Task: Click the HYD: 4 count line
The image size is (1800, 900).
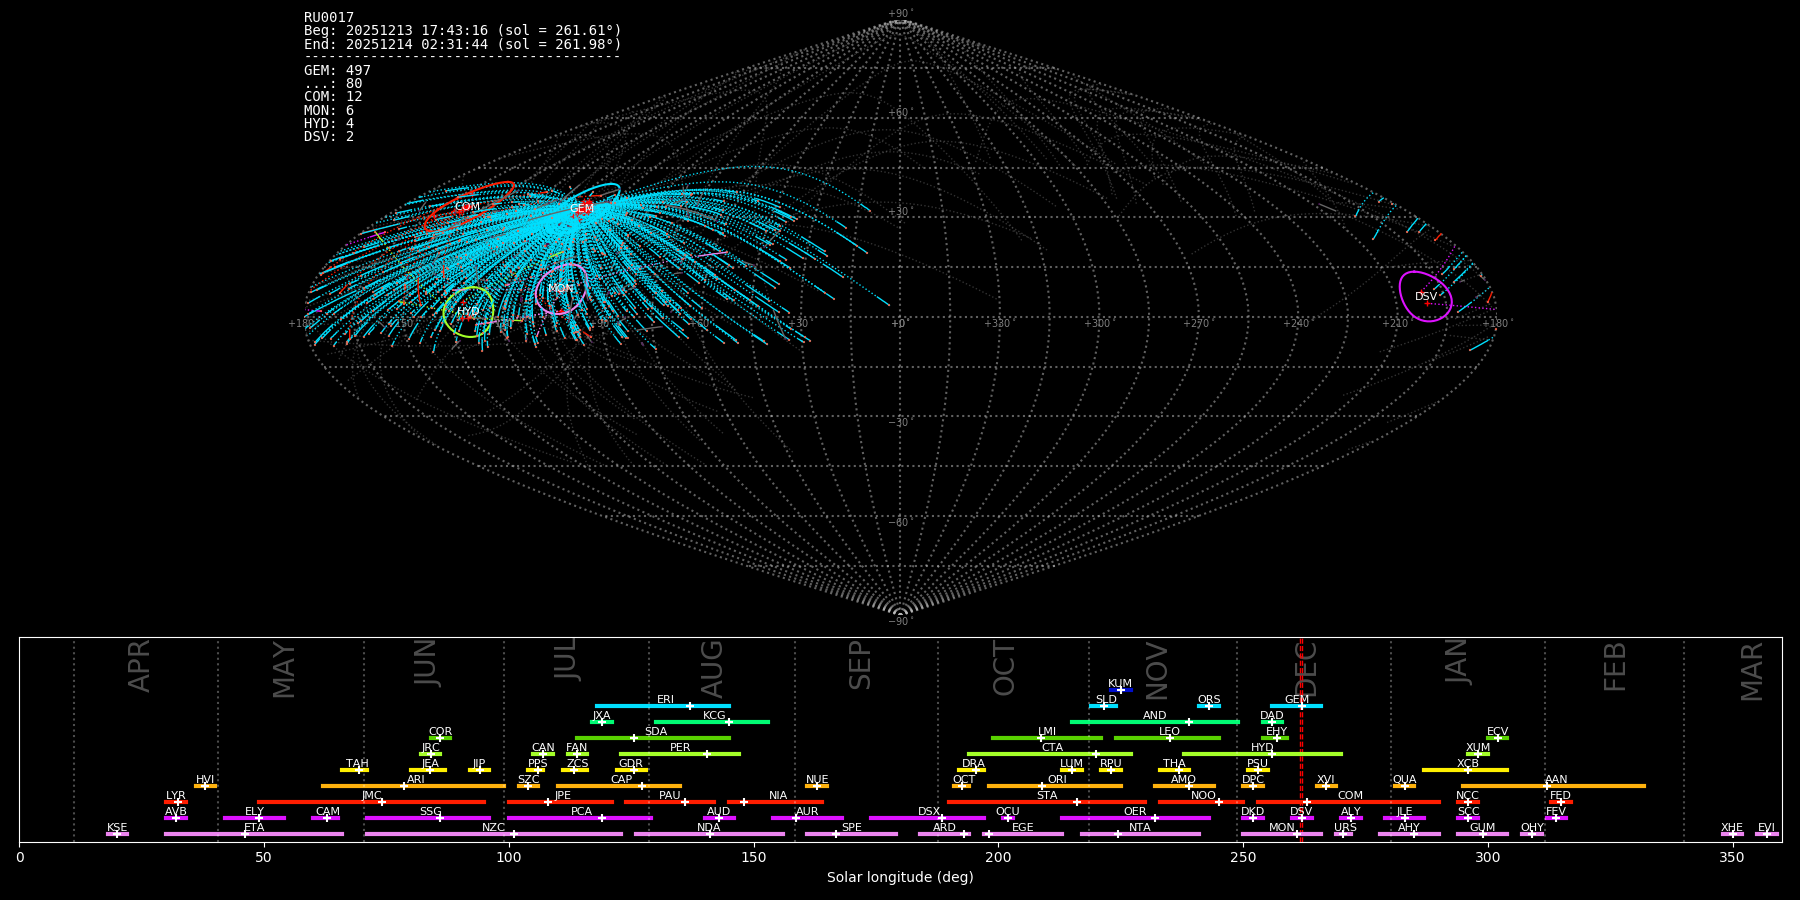Action: pos(329,123)
